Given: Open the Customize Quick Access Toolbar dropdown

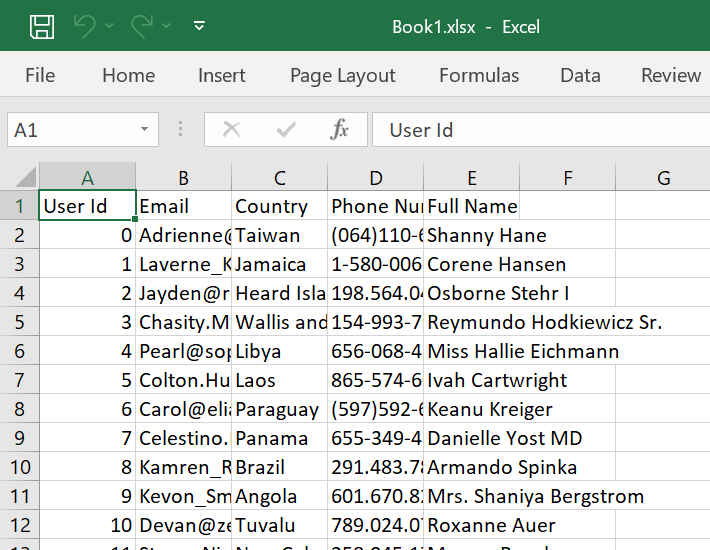Looking at the screenshot, I should click(x=199, y=27).
